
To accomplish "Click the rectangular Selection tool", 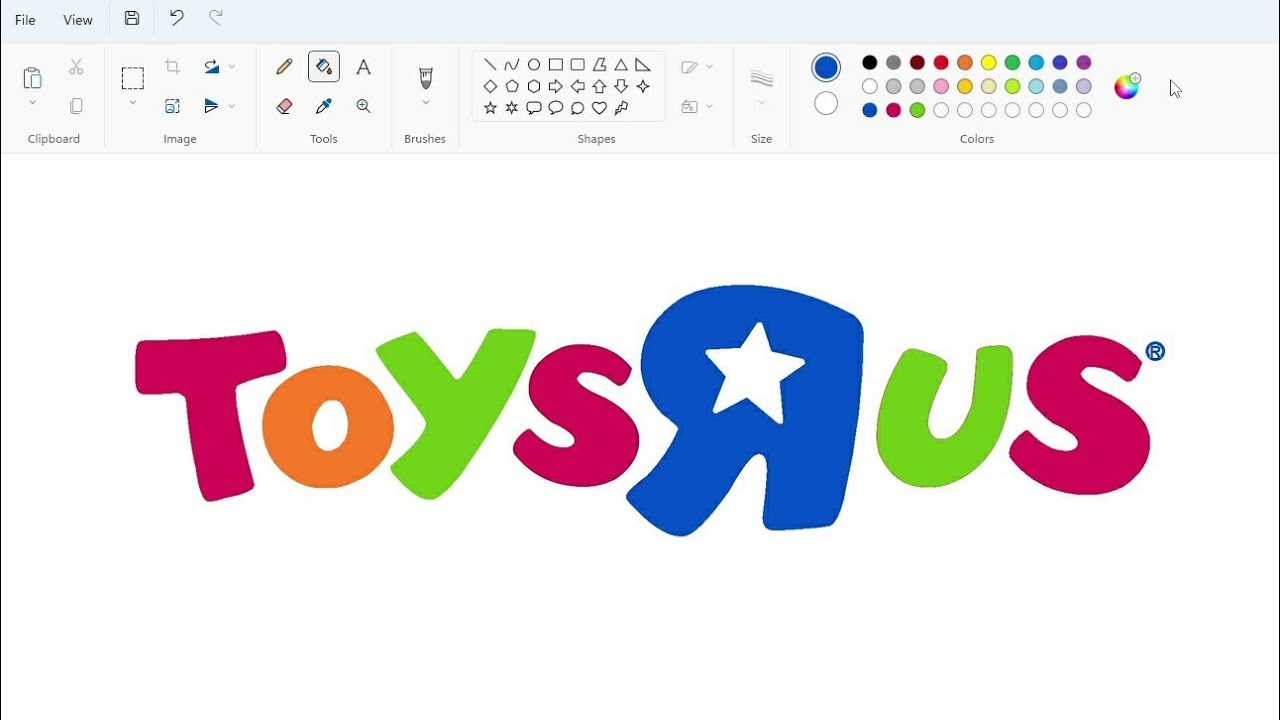I will 133,78.
